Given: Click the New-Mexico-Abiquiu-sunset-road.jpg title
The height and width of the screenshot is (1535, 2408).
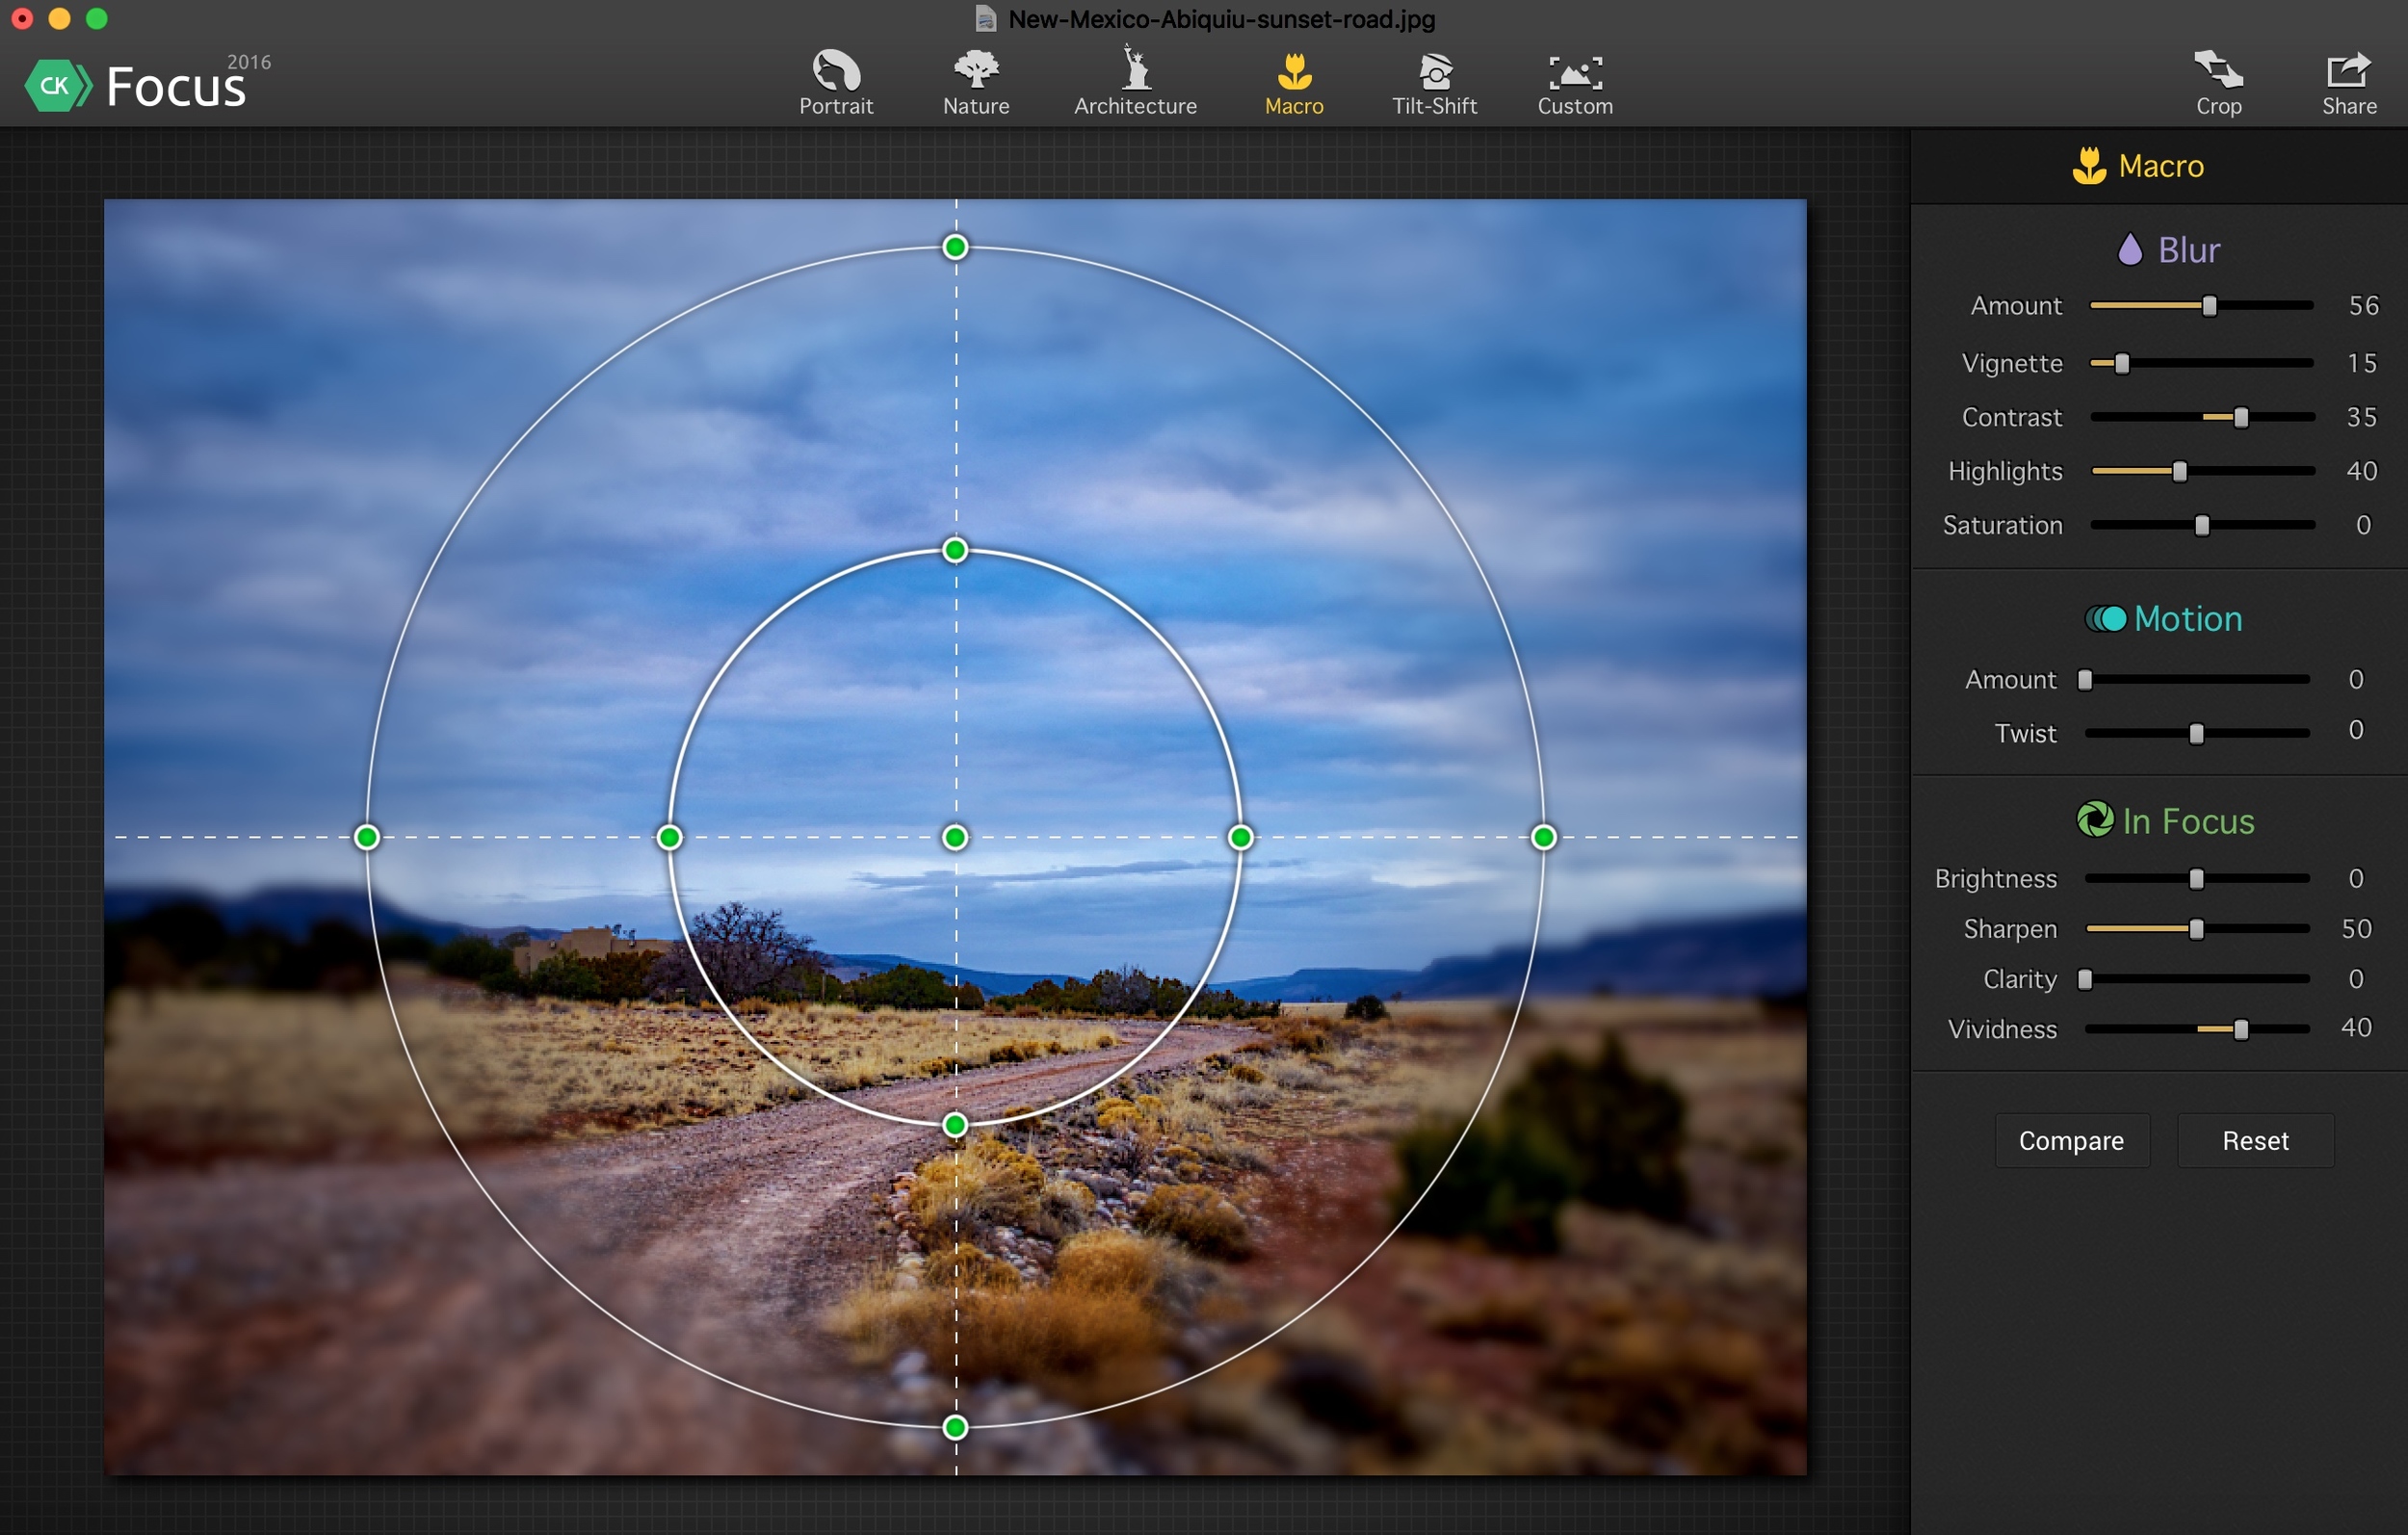Looking at the screenshot, I should [1221, 19].
